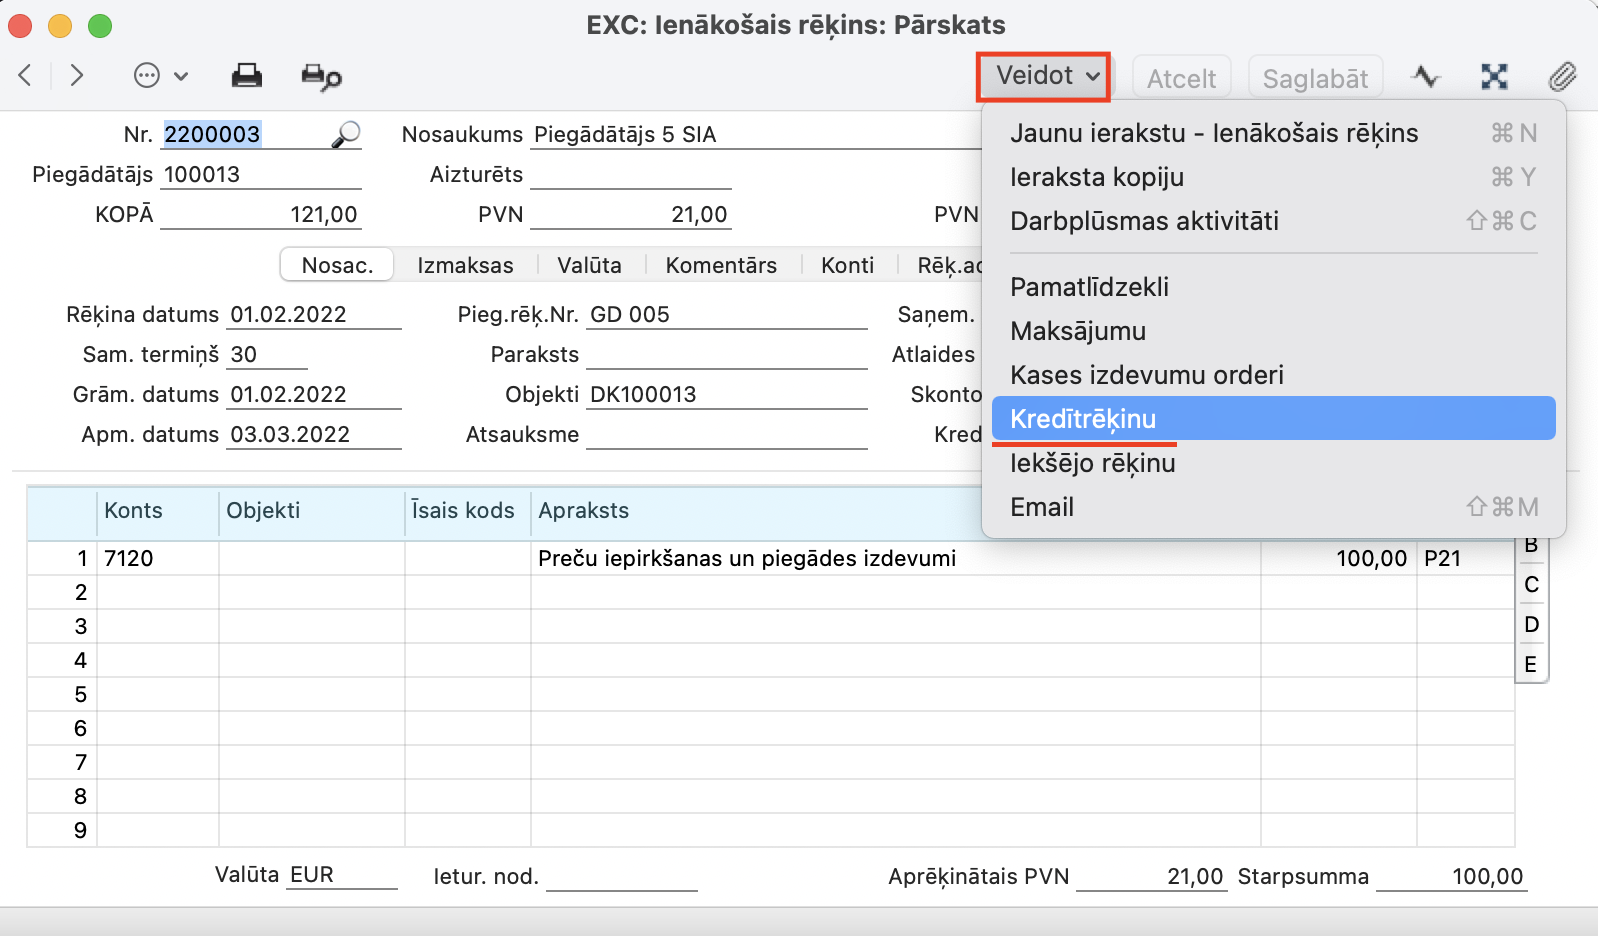Choose Kredītrēķinu from the menu
Image resolution: width=1598 pixels, height=936 pixels.
(x=1083, y=419)
